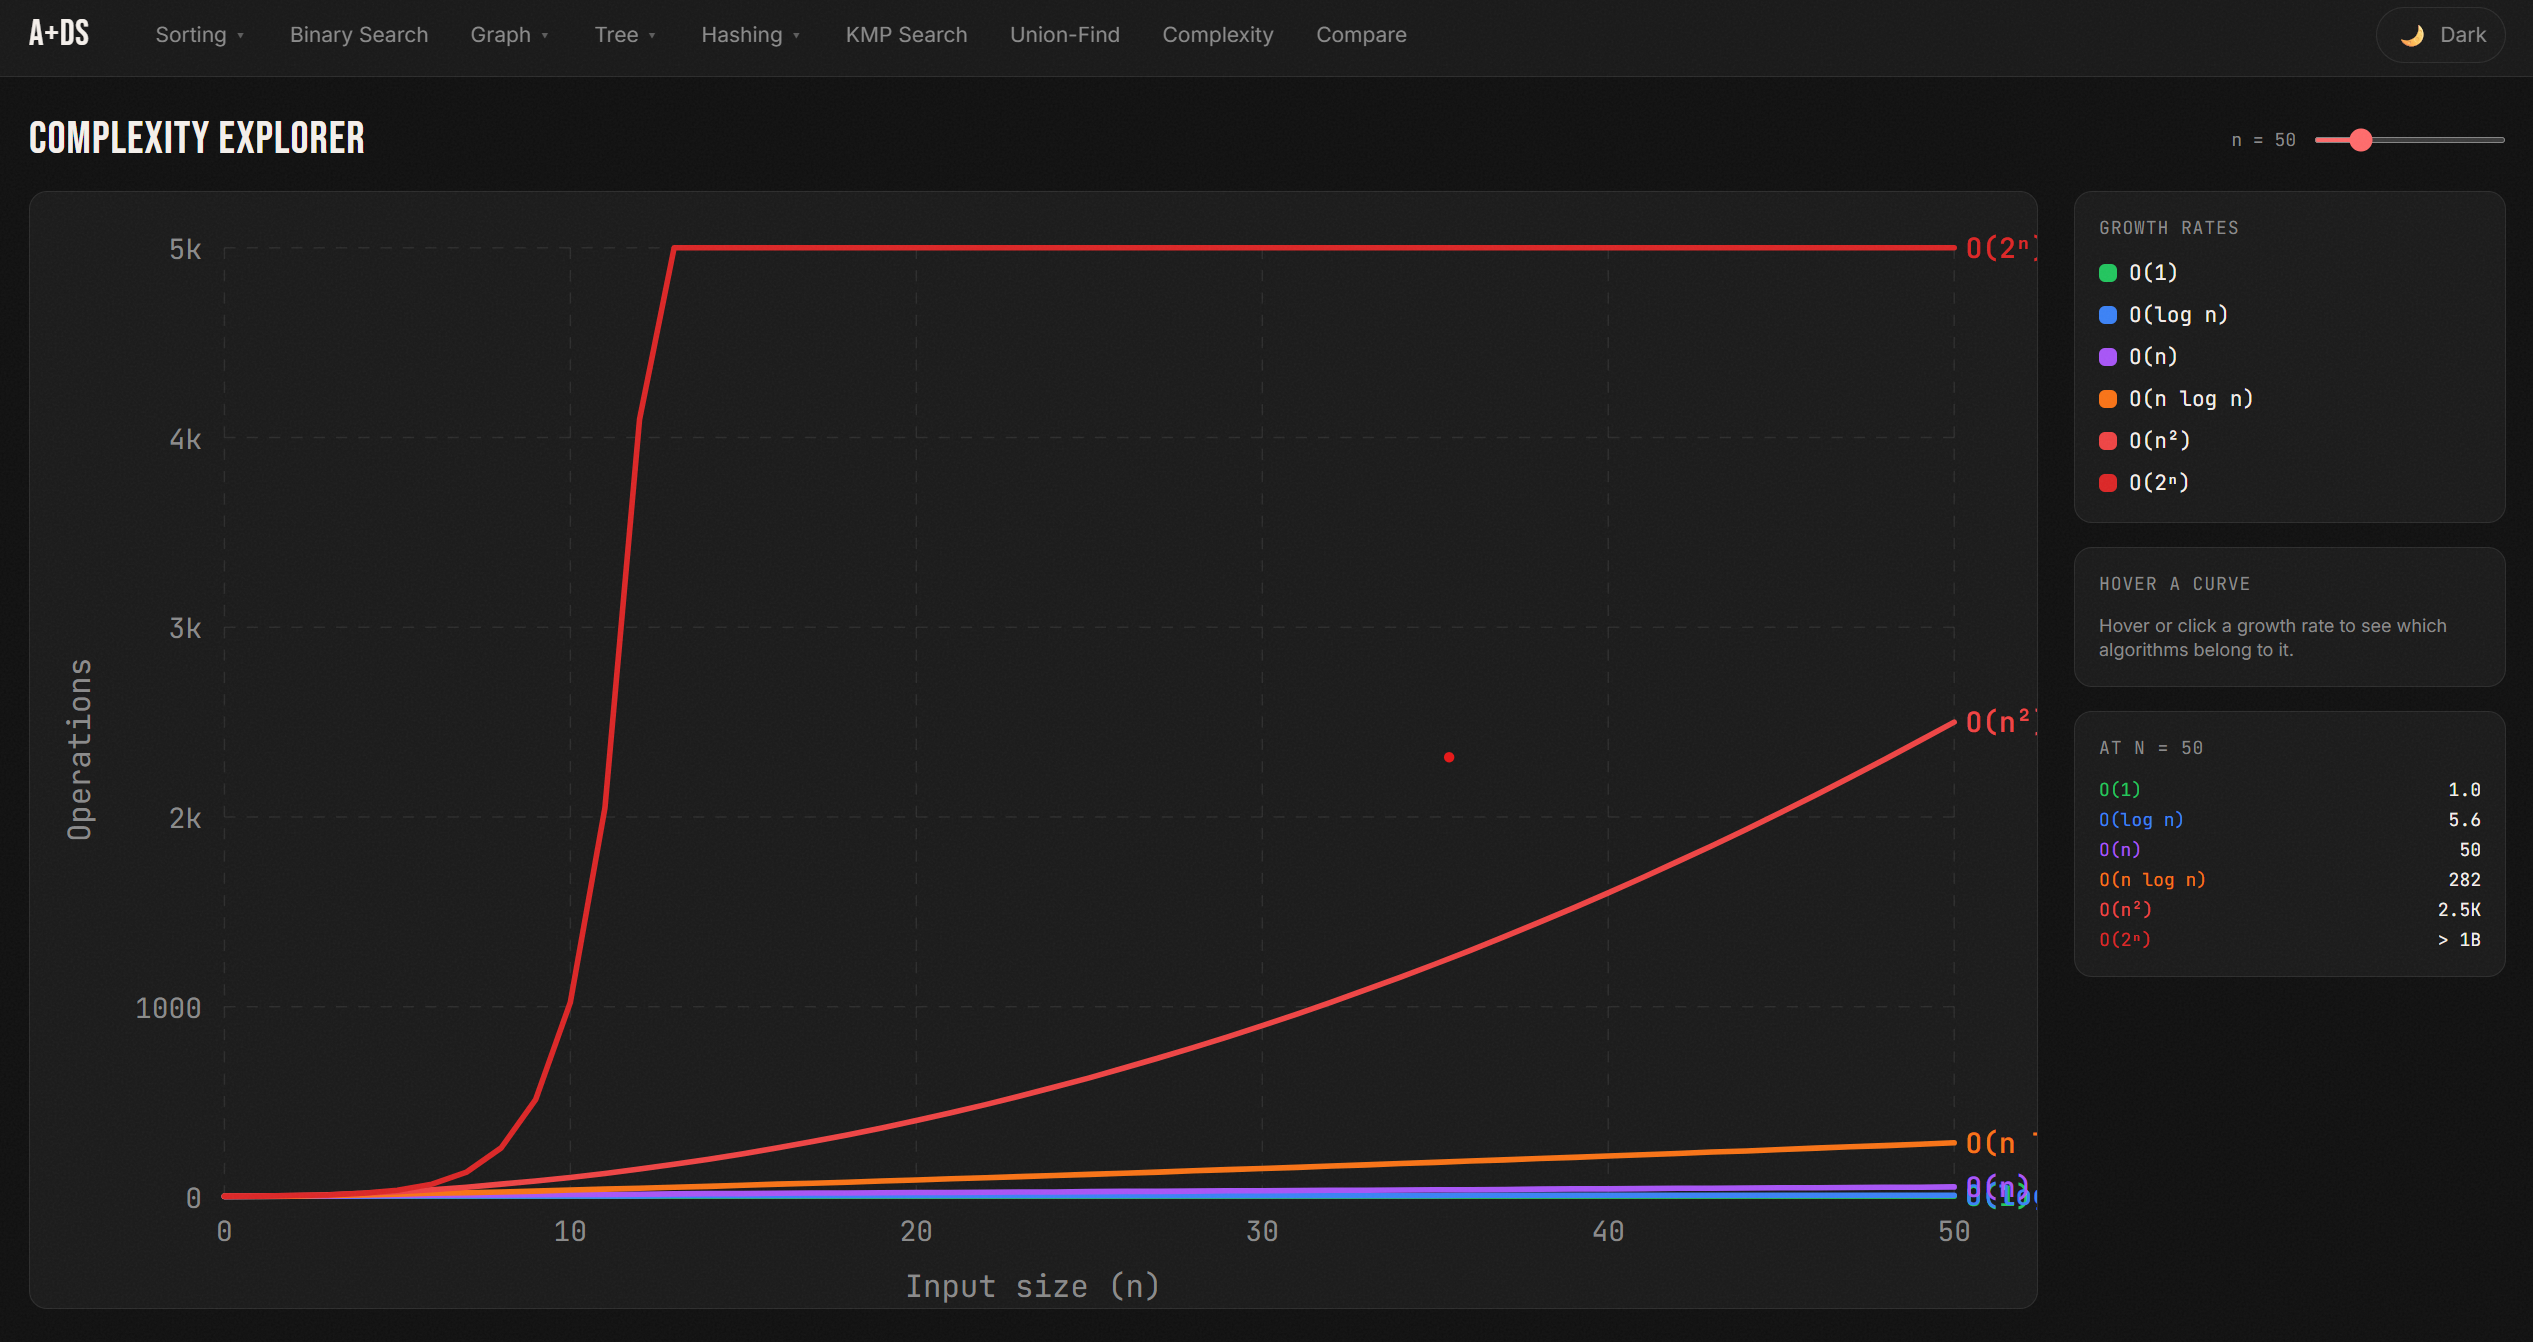Go to the Union-Find section
Image resolution: width=2533 pixels, height=1342 pixels.
point(1065,34)
